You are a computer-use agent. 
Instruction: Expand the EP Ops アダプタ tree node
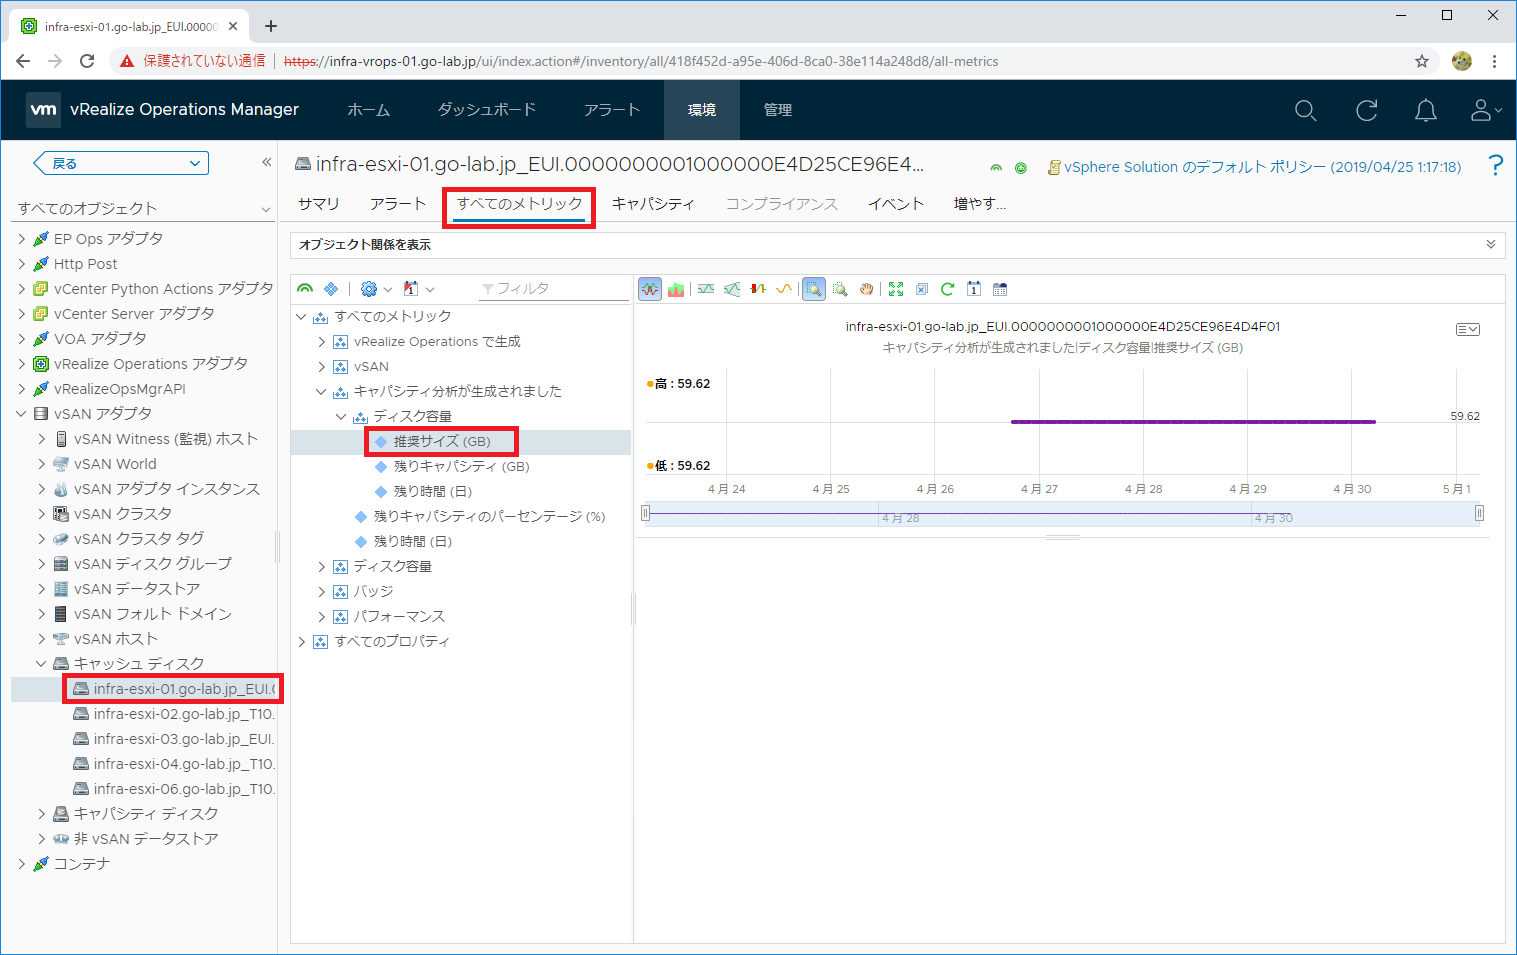22,239
